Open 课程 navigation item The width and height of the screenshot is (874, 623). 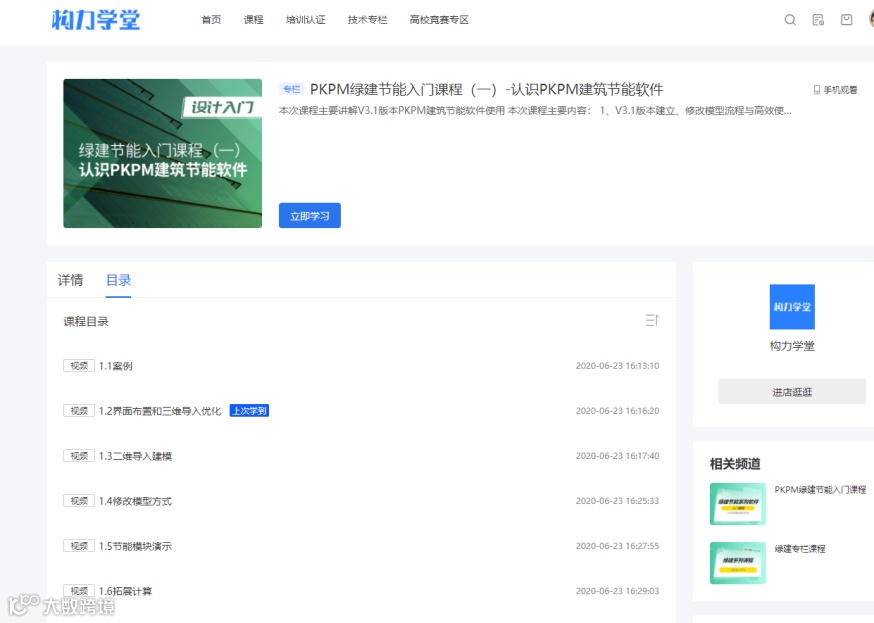[253, 20]
